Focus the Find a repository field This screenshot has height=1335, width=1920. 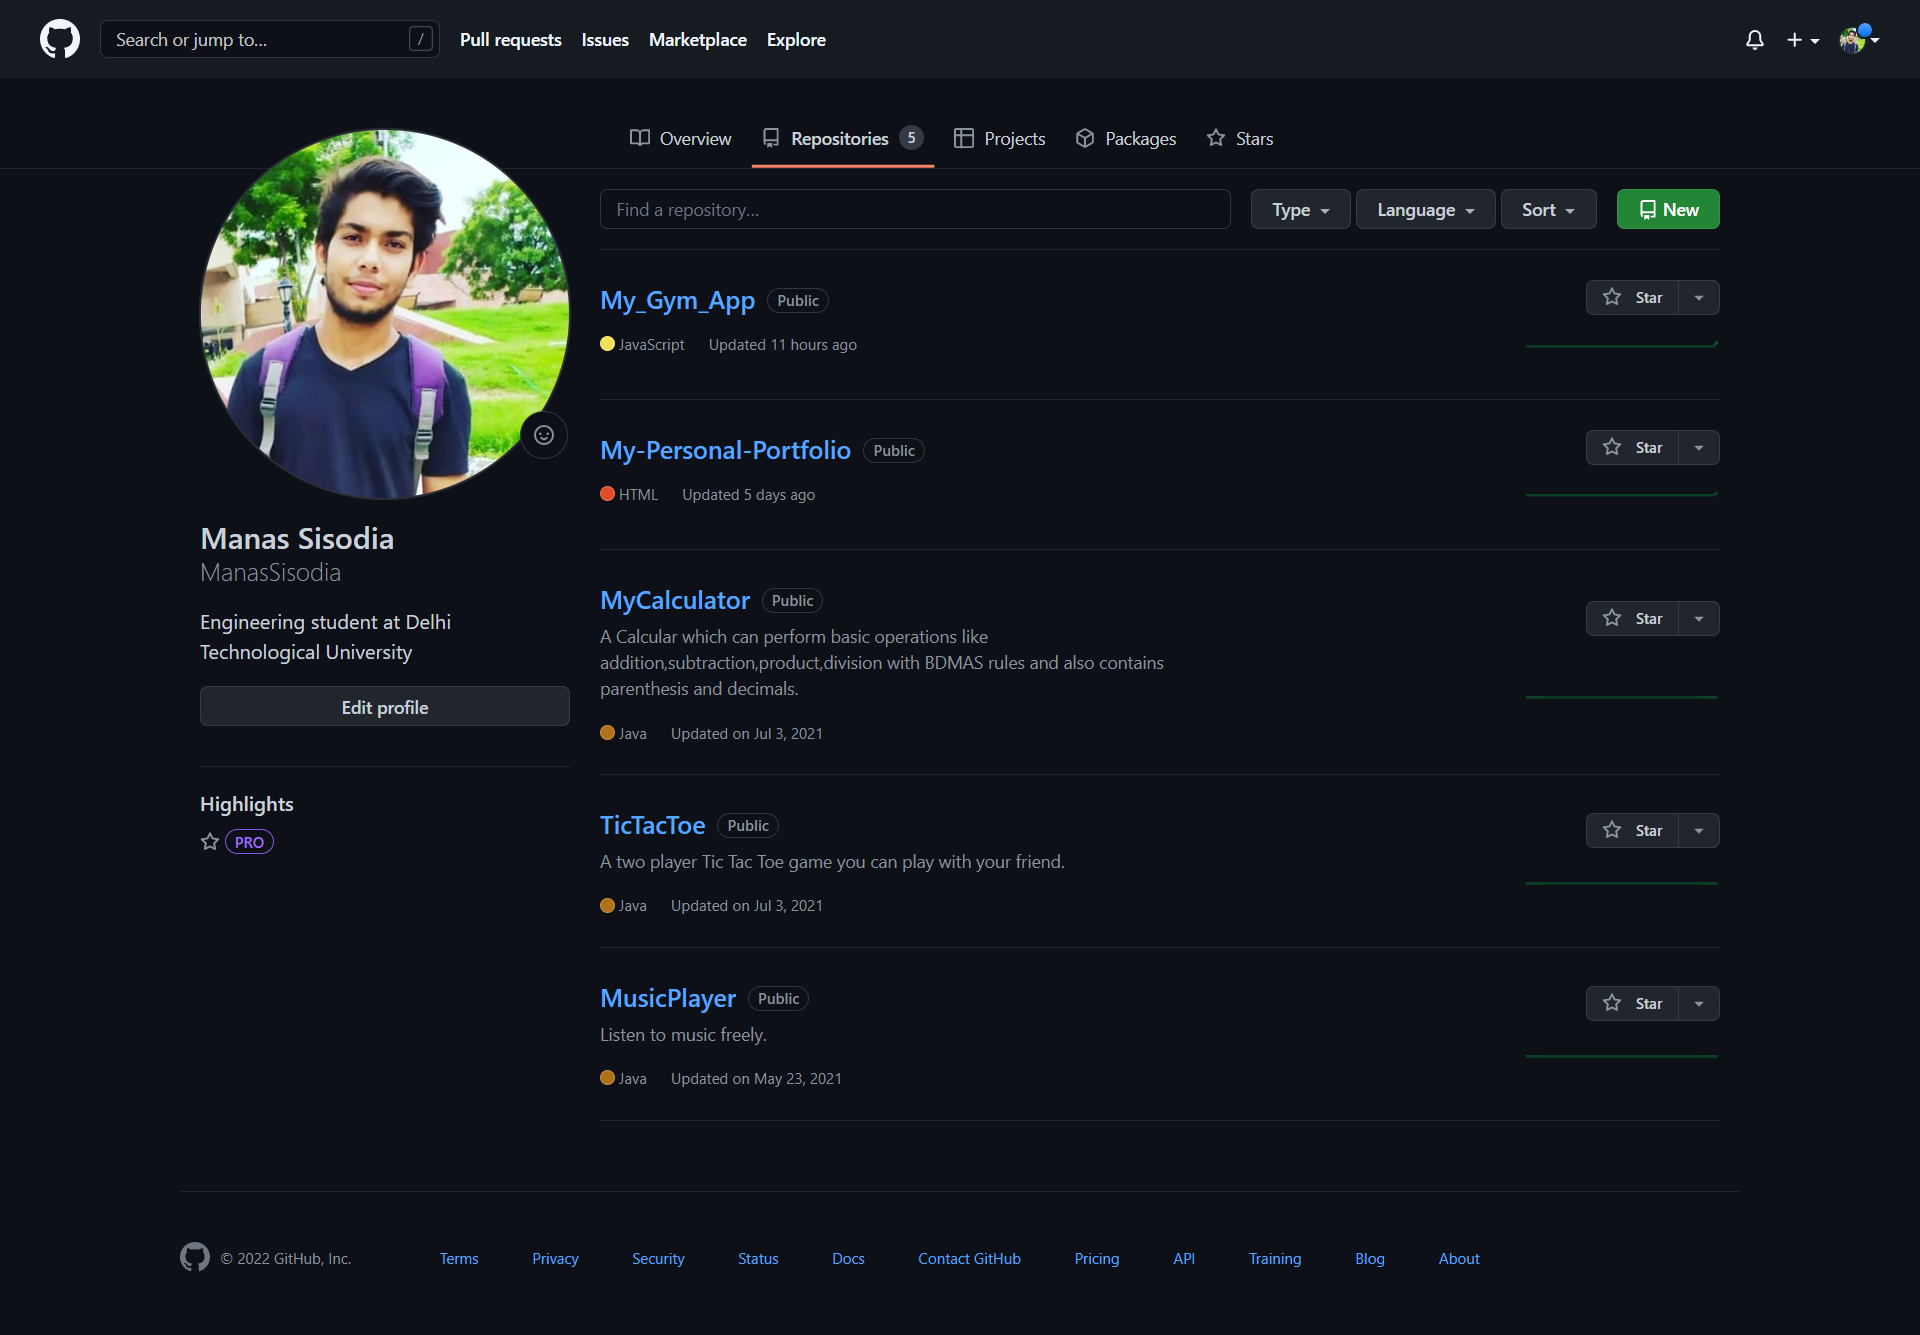(x=915, y=209)
